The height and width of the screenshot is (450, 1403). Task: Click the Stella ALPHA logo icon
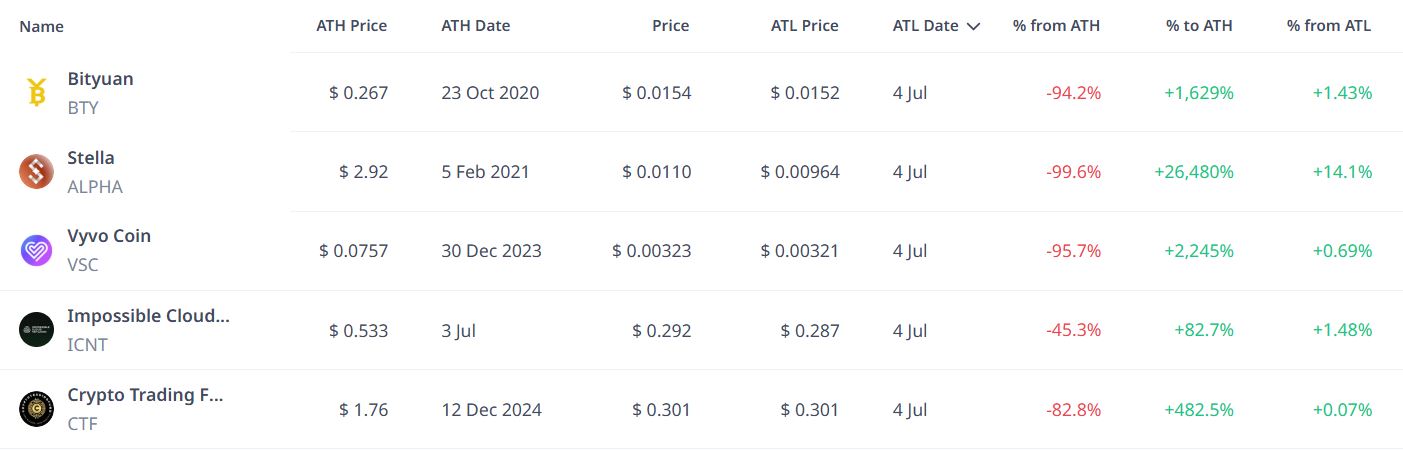tap(36, 172)
